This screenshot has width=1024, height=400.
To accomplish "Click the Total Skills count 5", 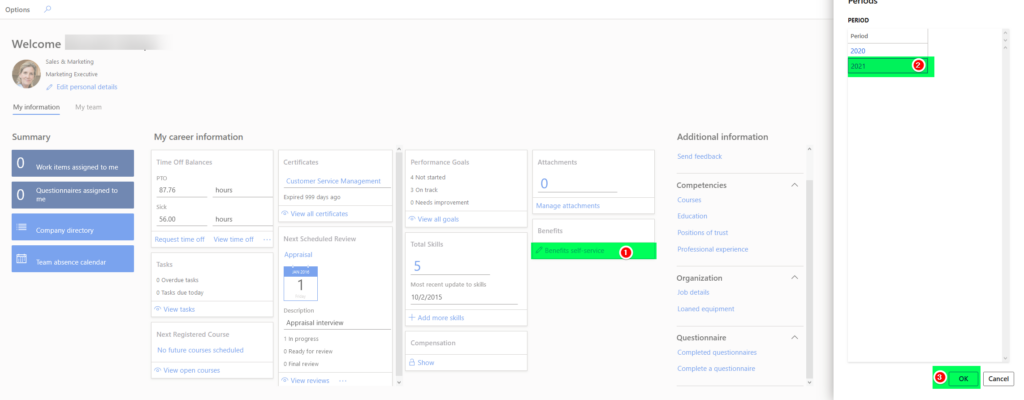I will 450,266.
